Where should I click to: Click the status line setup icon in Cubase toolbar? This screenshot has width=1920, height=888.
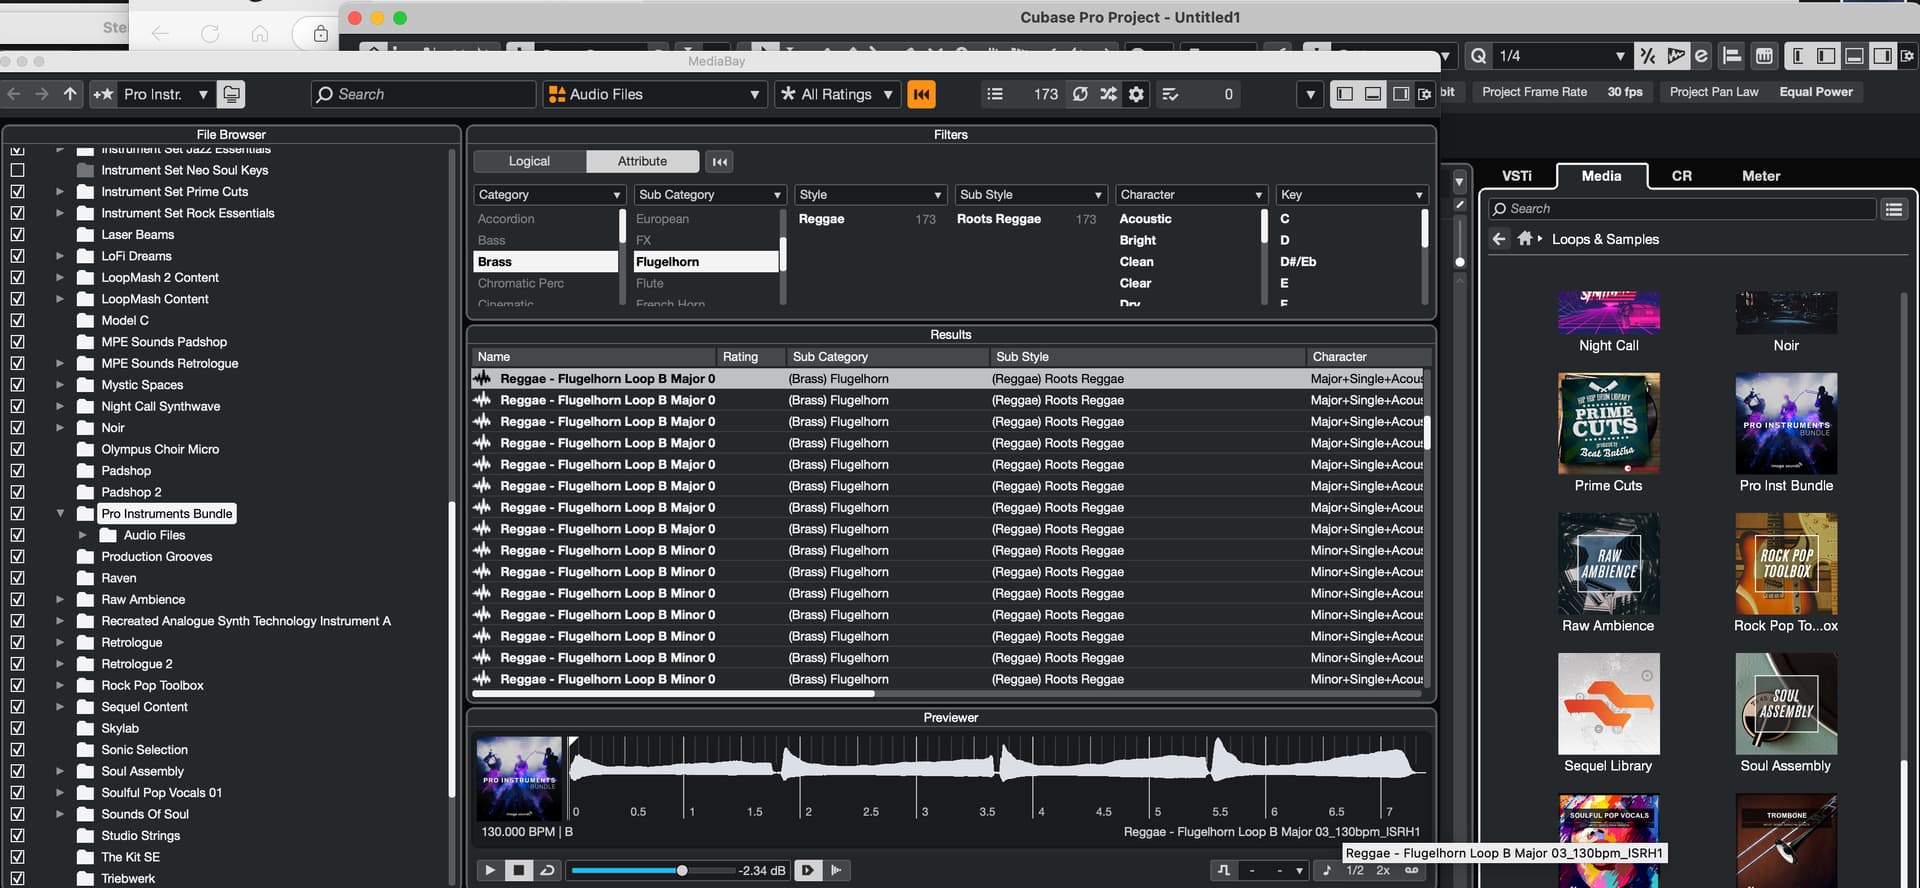(x=1732, y=56)
